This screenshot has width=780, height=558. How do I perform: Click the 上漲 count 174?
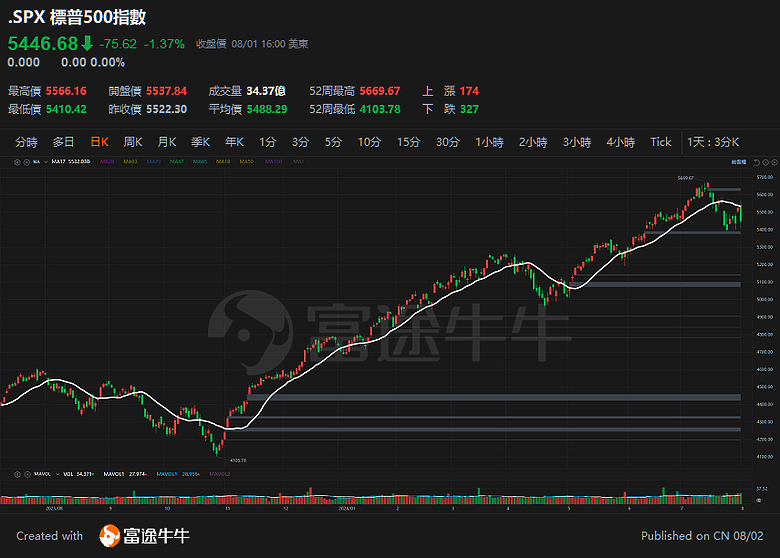coord(469,91)
